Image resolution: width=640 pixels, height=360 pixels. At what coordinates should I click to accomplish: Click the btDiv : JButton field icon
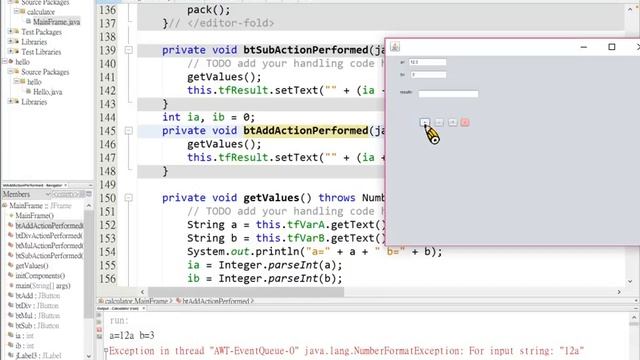tap(11, 305)
